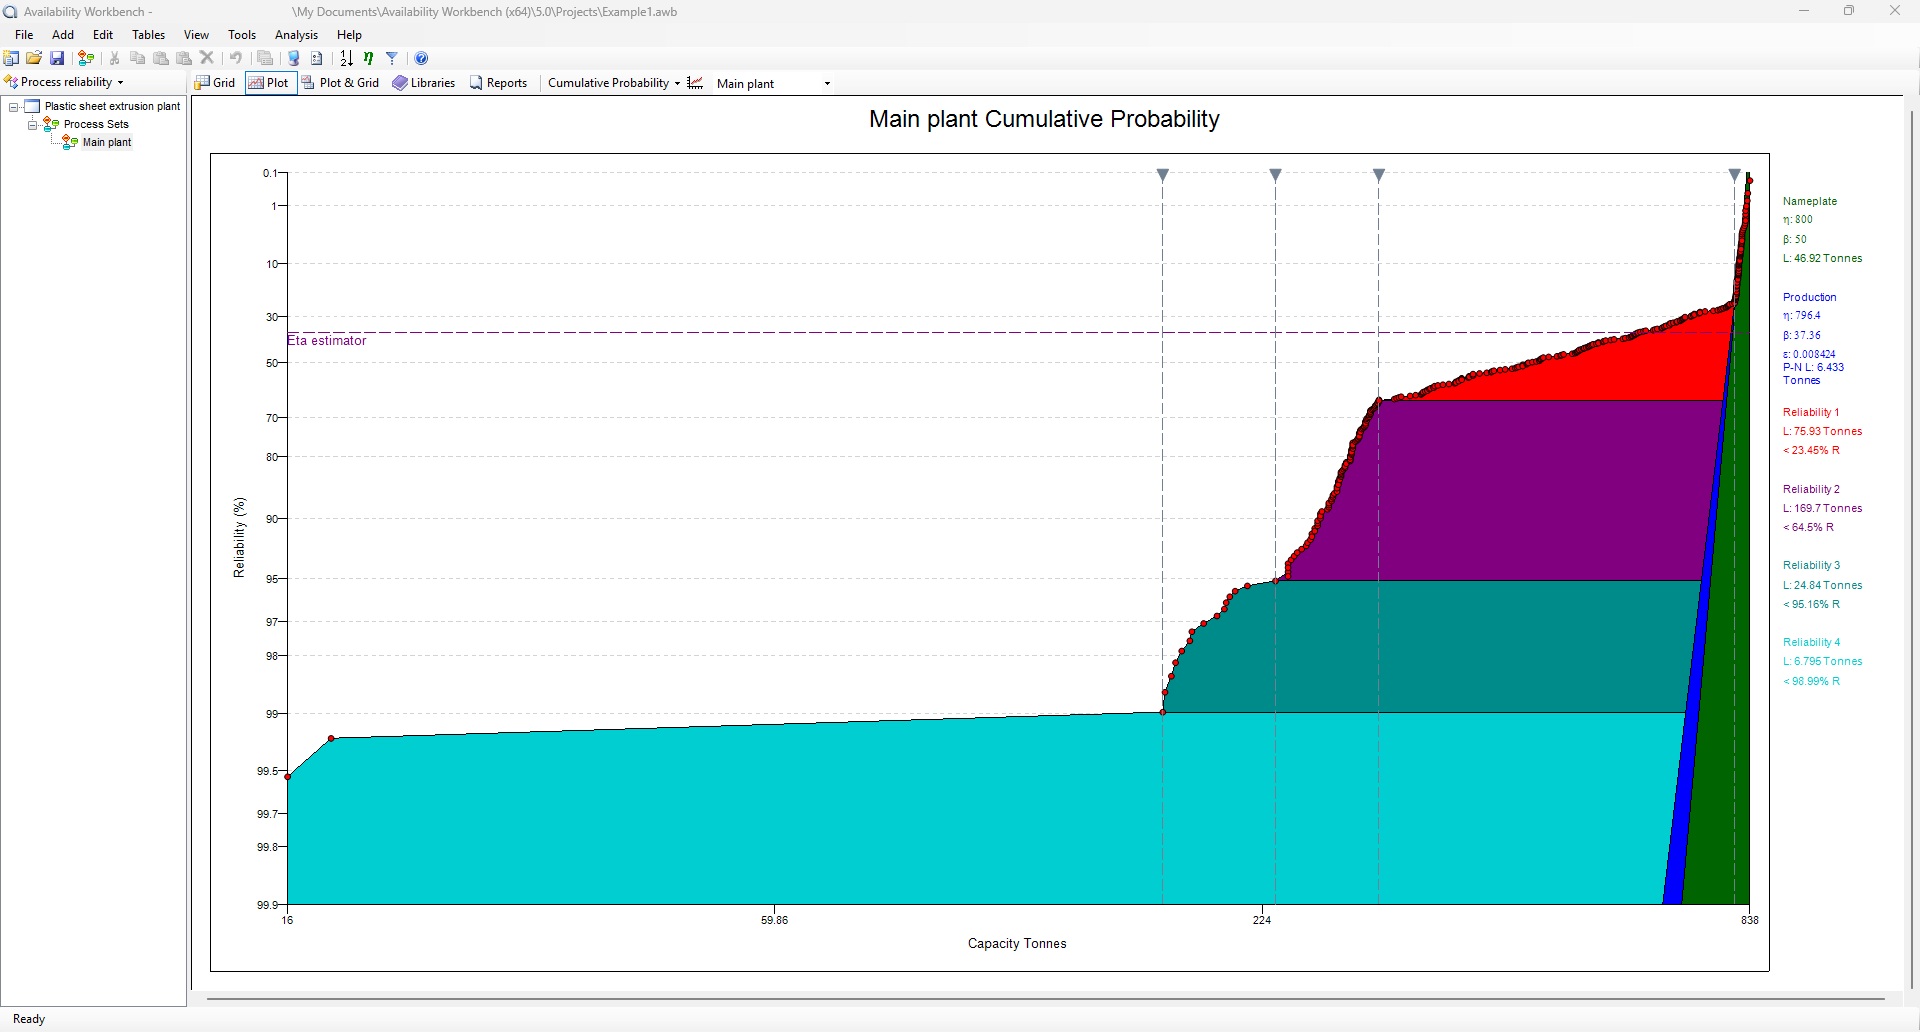This screenshot has width=1920, height=1032.
Task: Enable the Plot & Grid view
Action: 340,83
